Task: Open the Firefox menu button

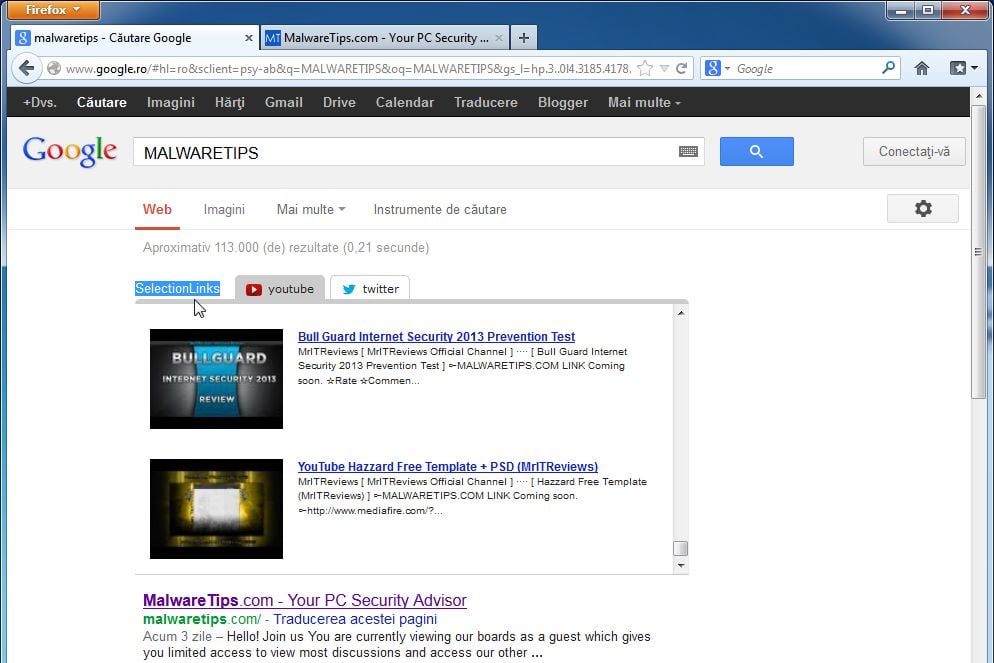Action: coord(53,10)
